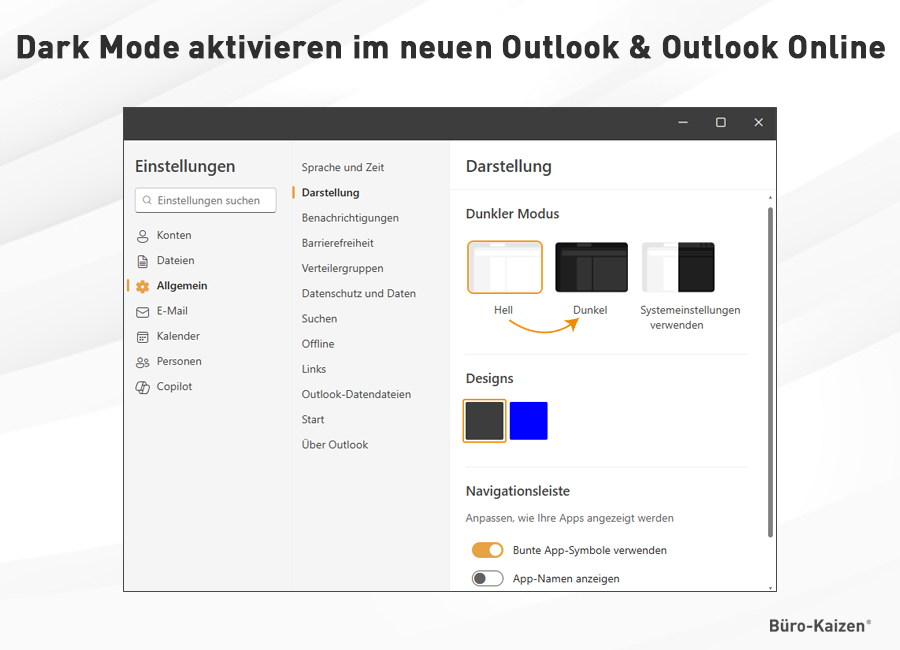Select the Hell theme thumbnail
Viewport: 900px width, 650px height.
point(505,267)
